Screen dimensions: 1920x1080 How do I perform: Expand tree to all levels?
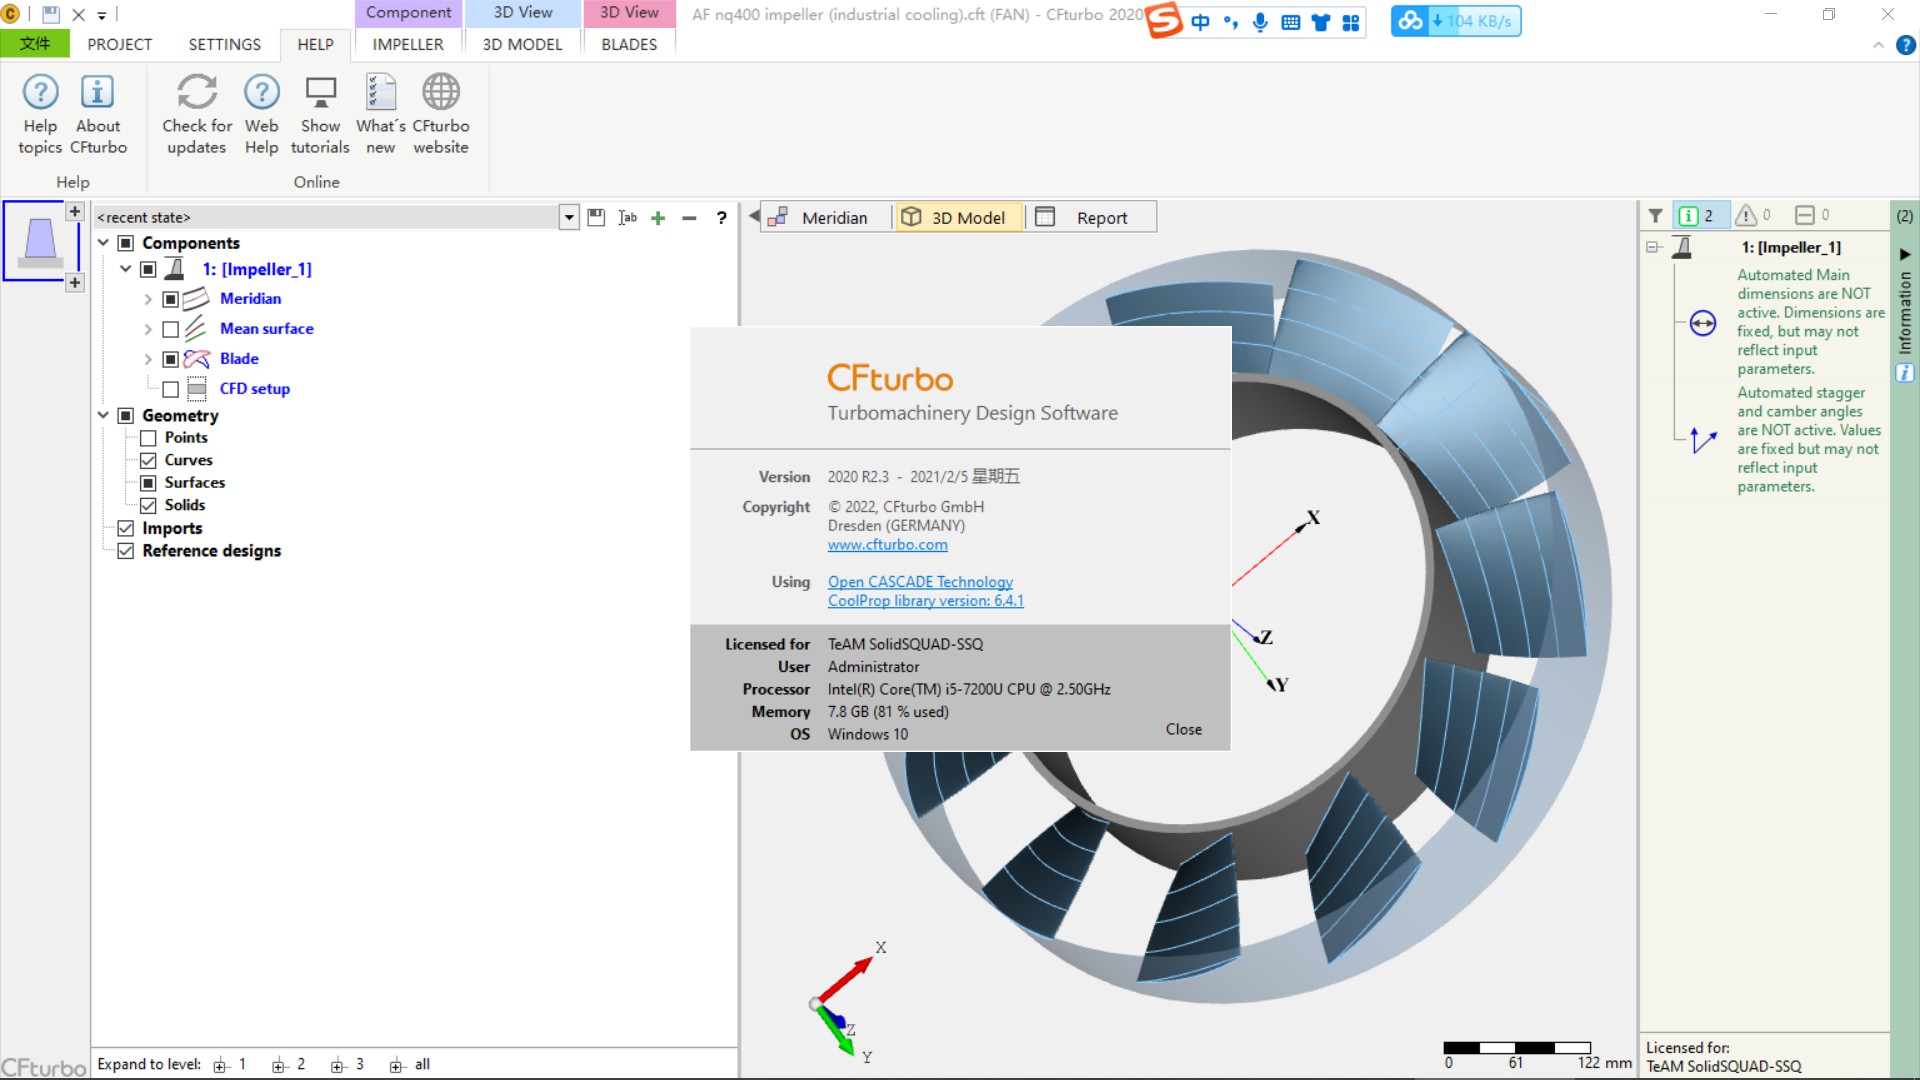(410, 1065)
